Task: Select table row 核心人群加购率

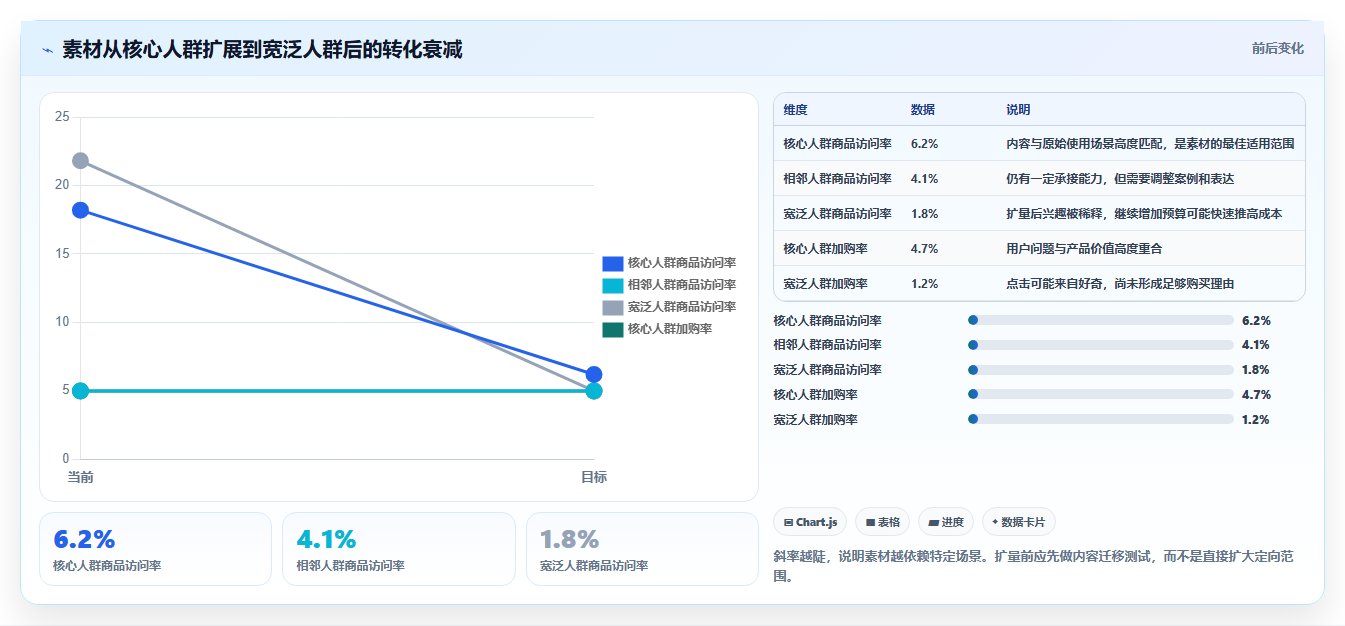Action: coord(1039,248)
